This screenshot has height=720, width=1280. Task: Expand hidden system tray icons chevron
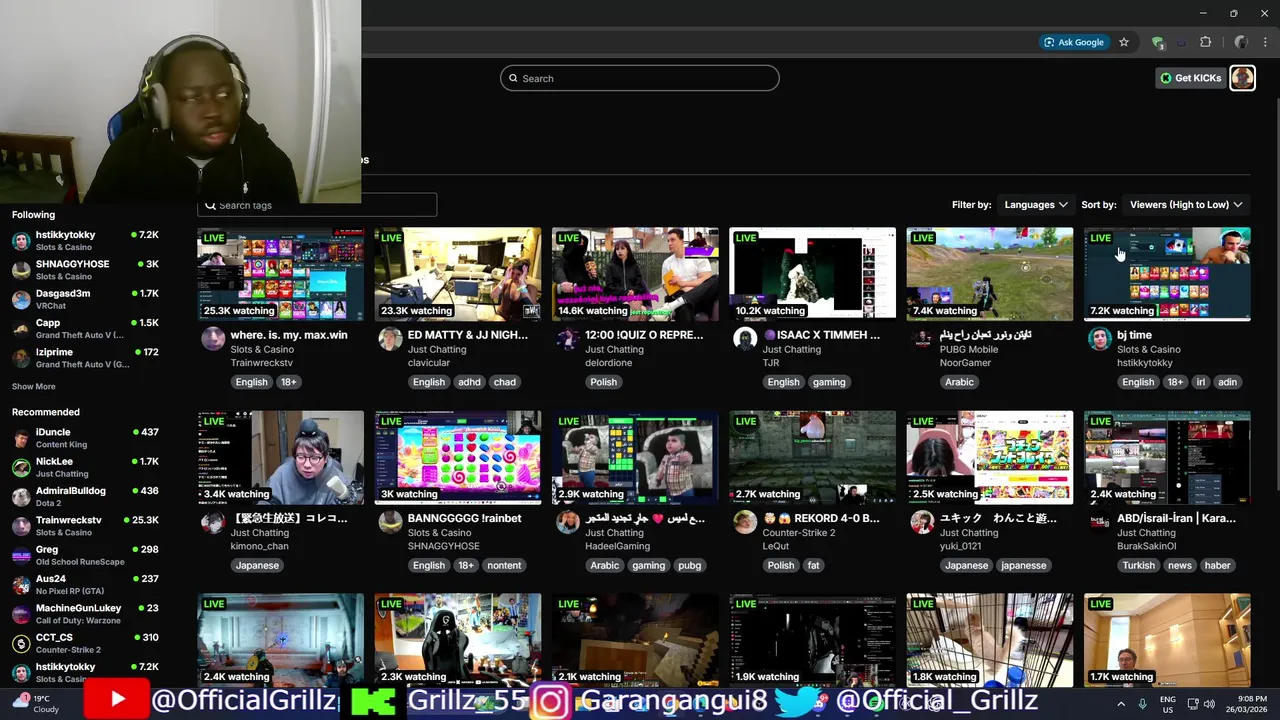[x=1121, y=704]
